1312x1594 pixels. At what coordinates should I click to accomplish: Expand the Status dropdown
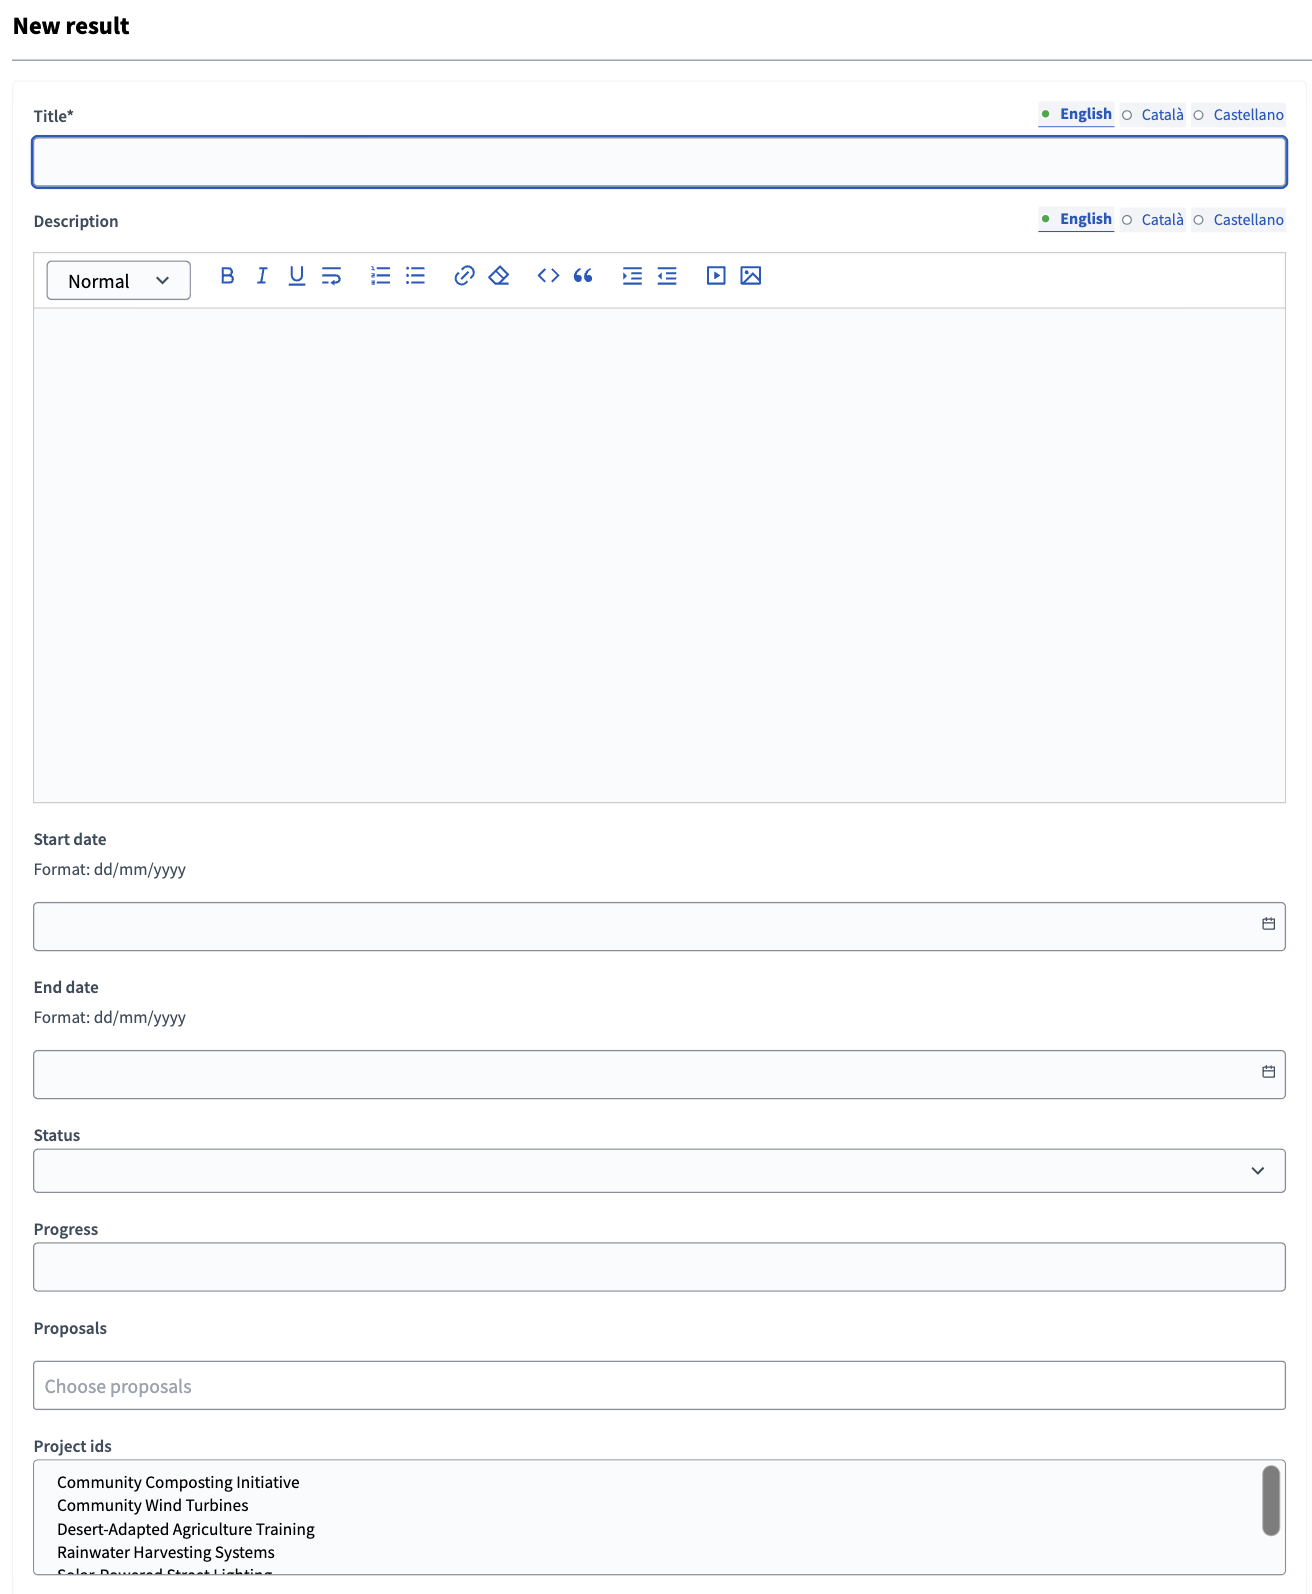click(x=659, y=1171)
